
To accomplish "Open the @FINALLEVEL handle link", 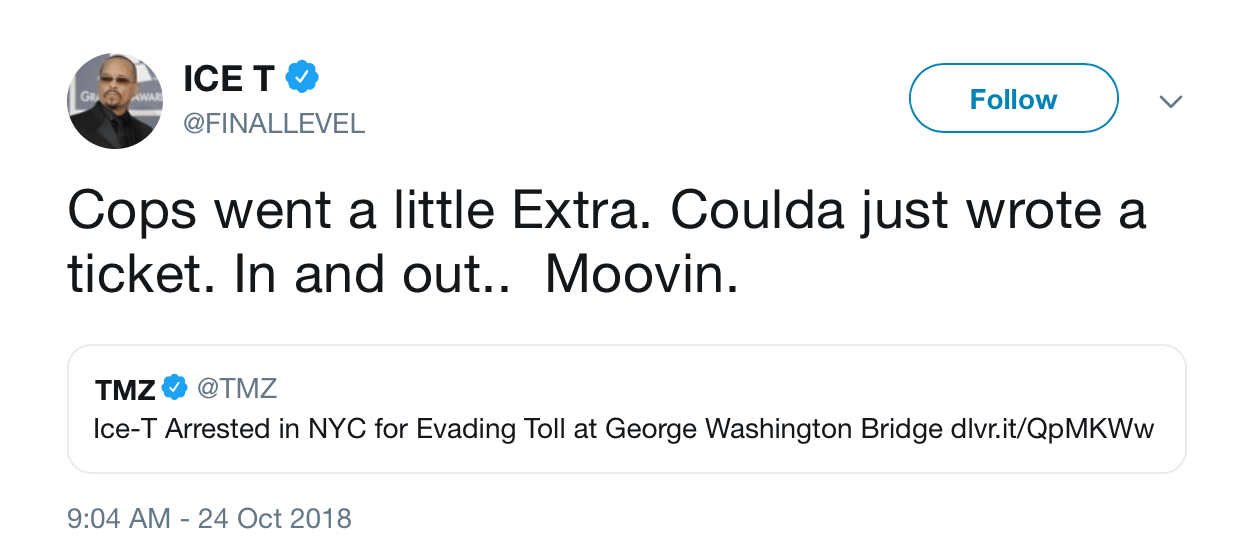I will point(274,124).
